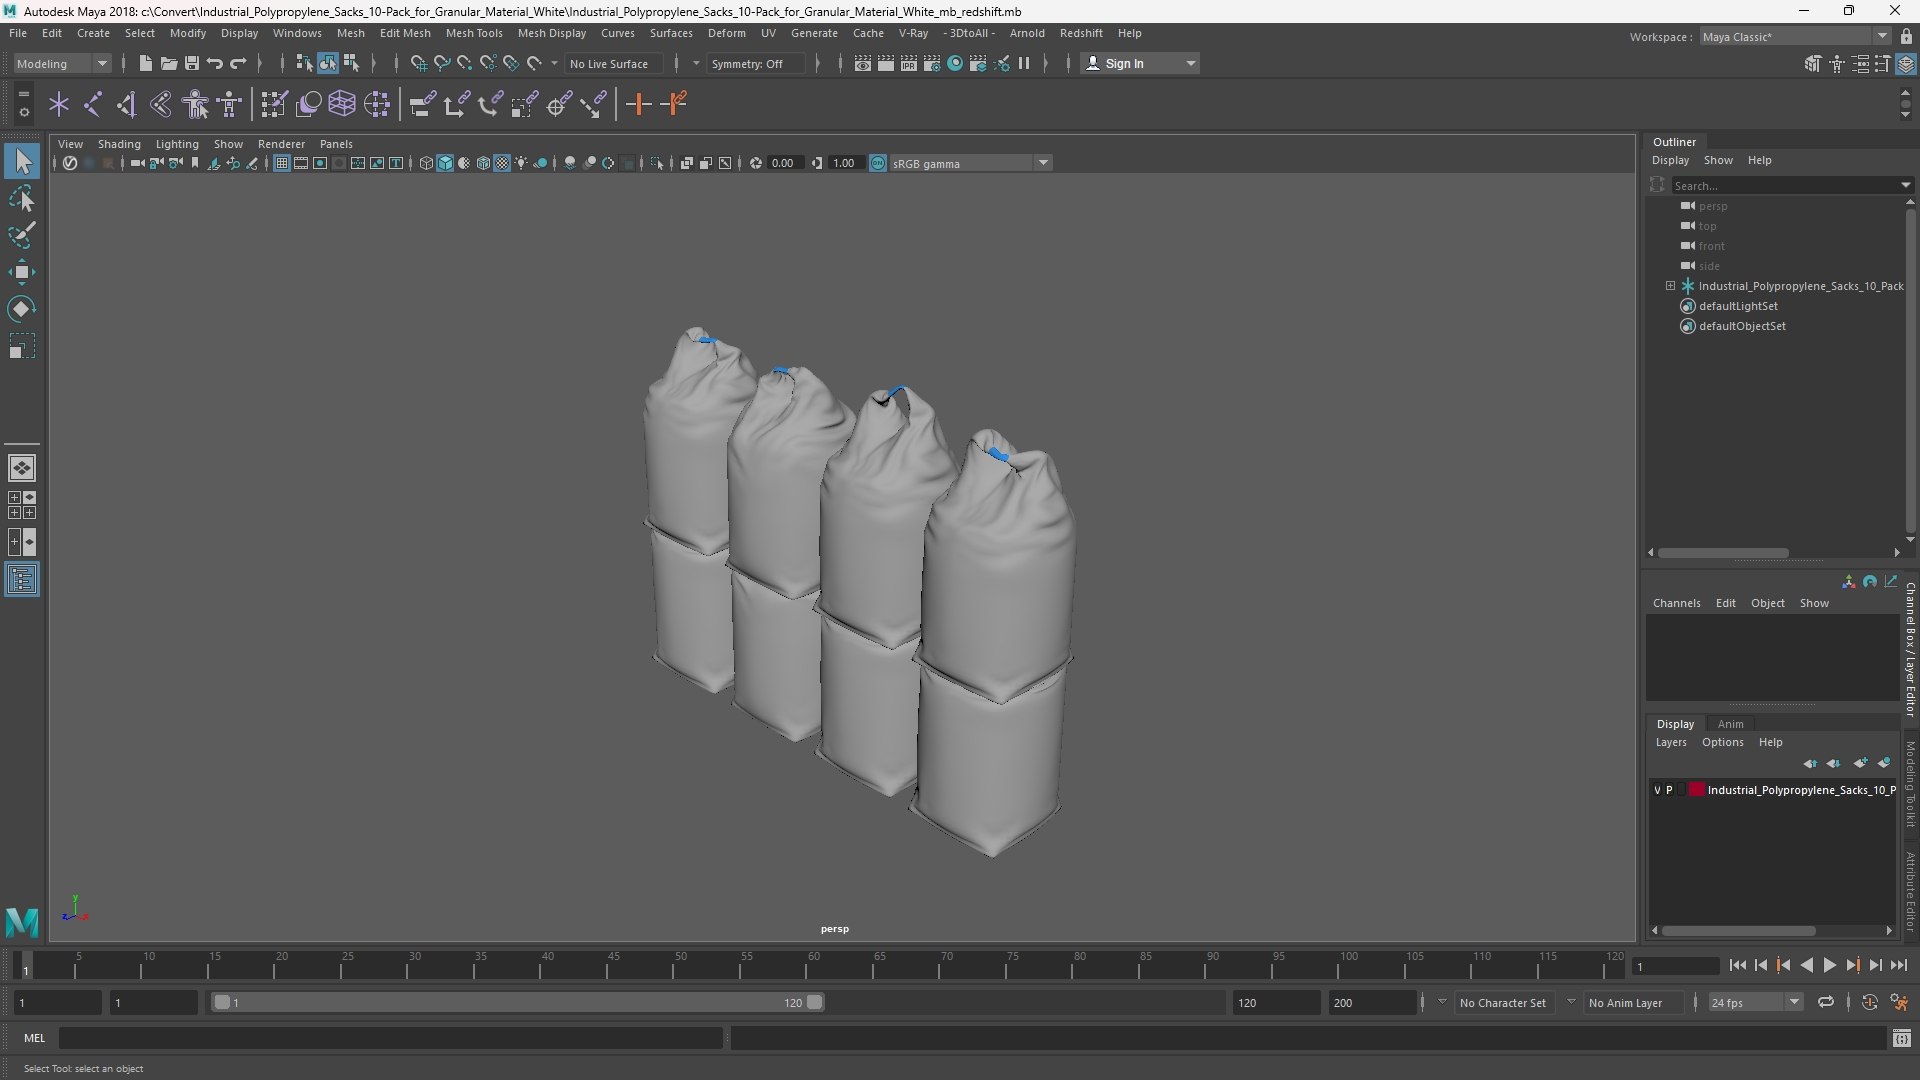
Task: Click the No Character Set button
Action: point(1502,1002)
